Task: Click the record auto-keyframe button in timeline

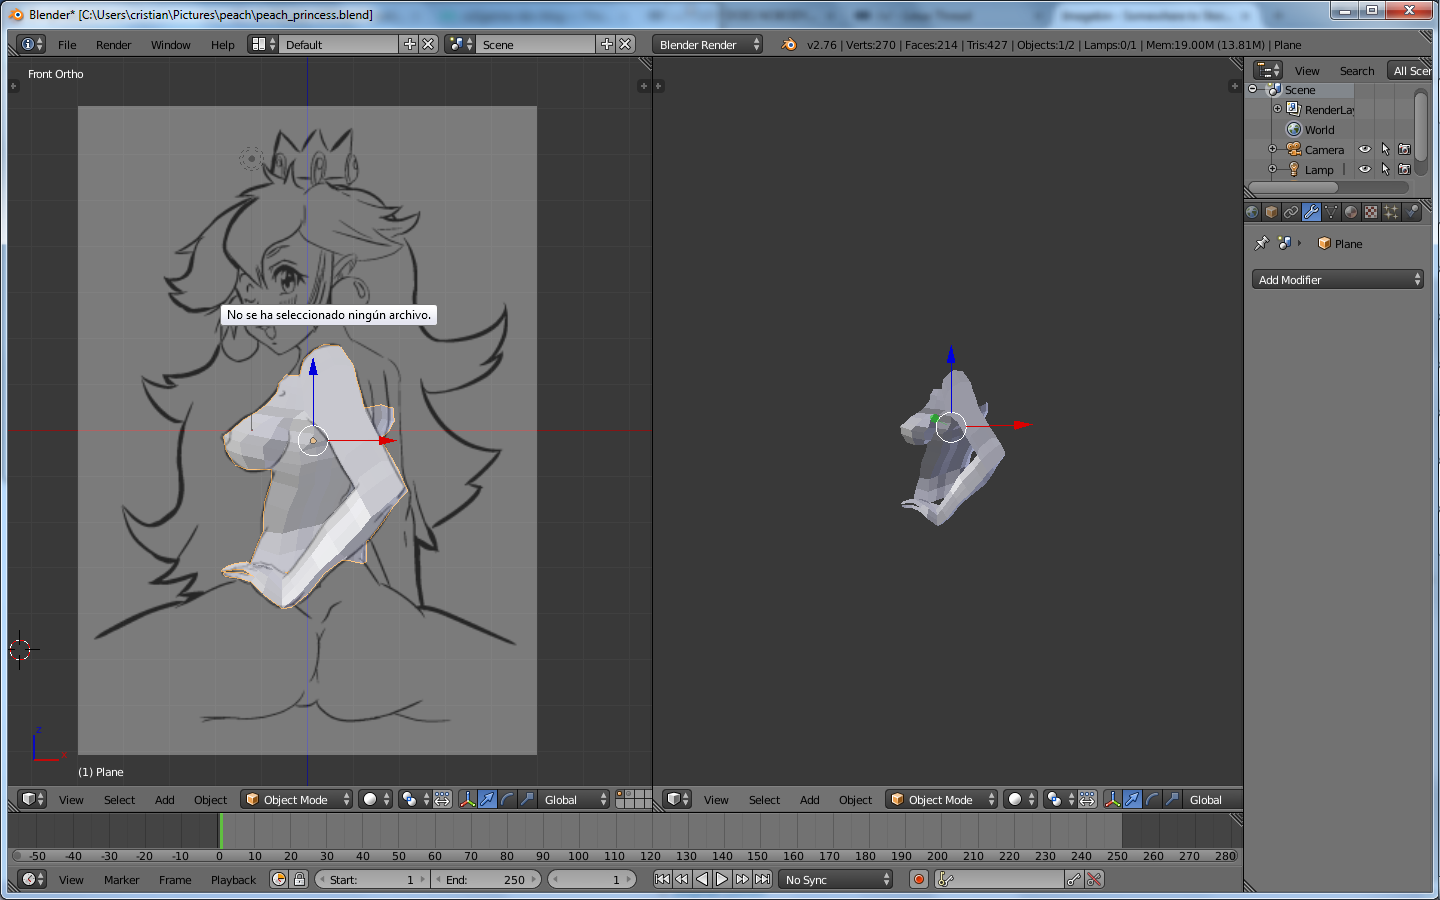Action: (919, 879)
